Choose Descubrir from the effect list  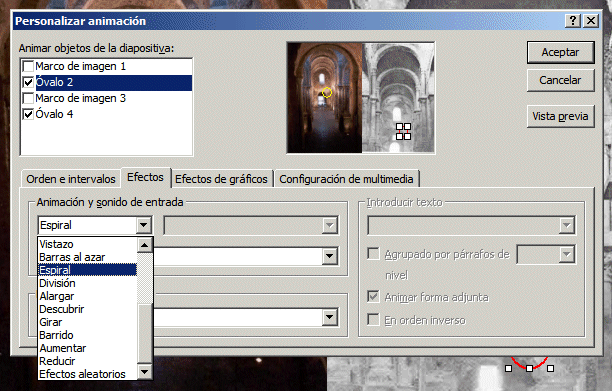pyautogui.click(x=62, y=309)
